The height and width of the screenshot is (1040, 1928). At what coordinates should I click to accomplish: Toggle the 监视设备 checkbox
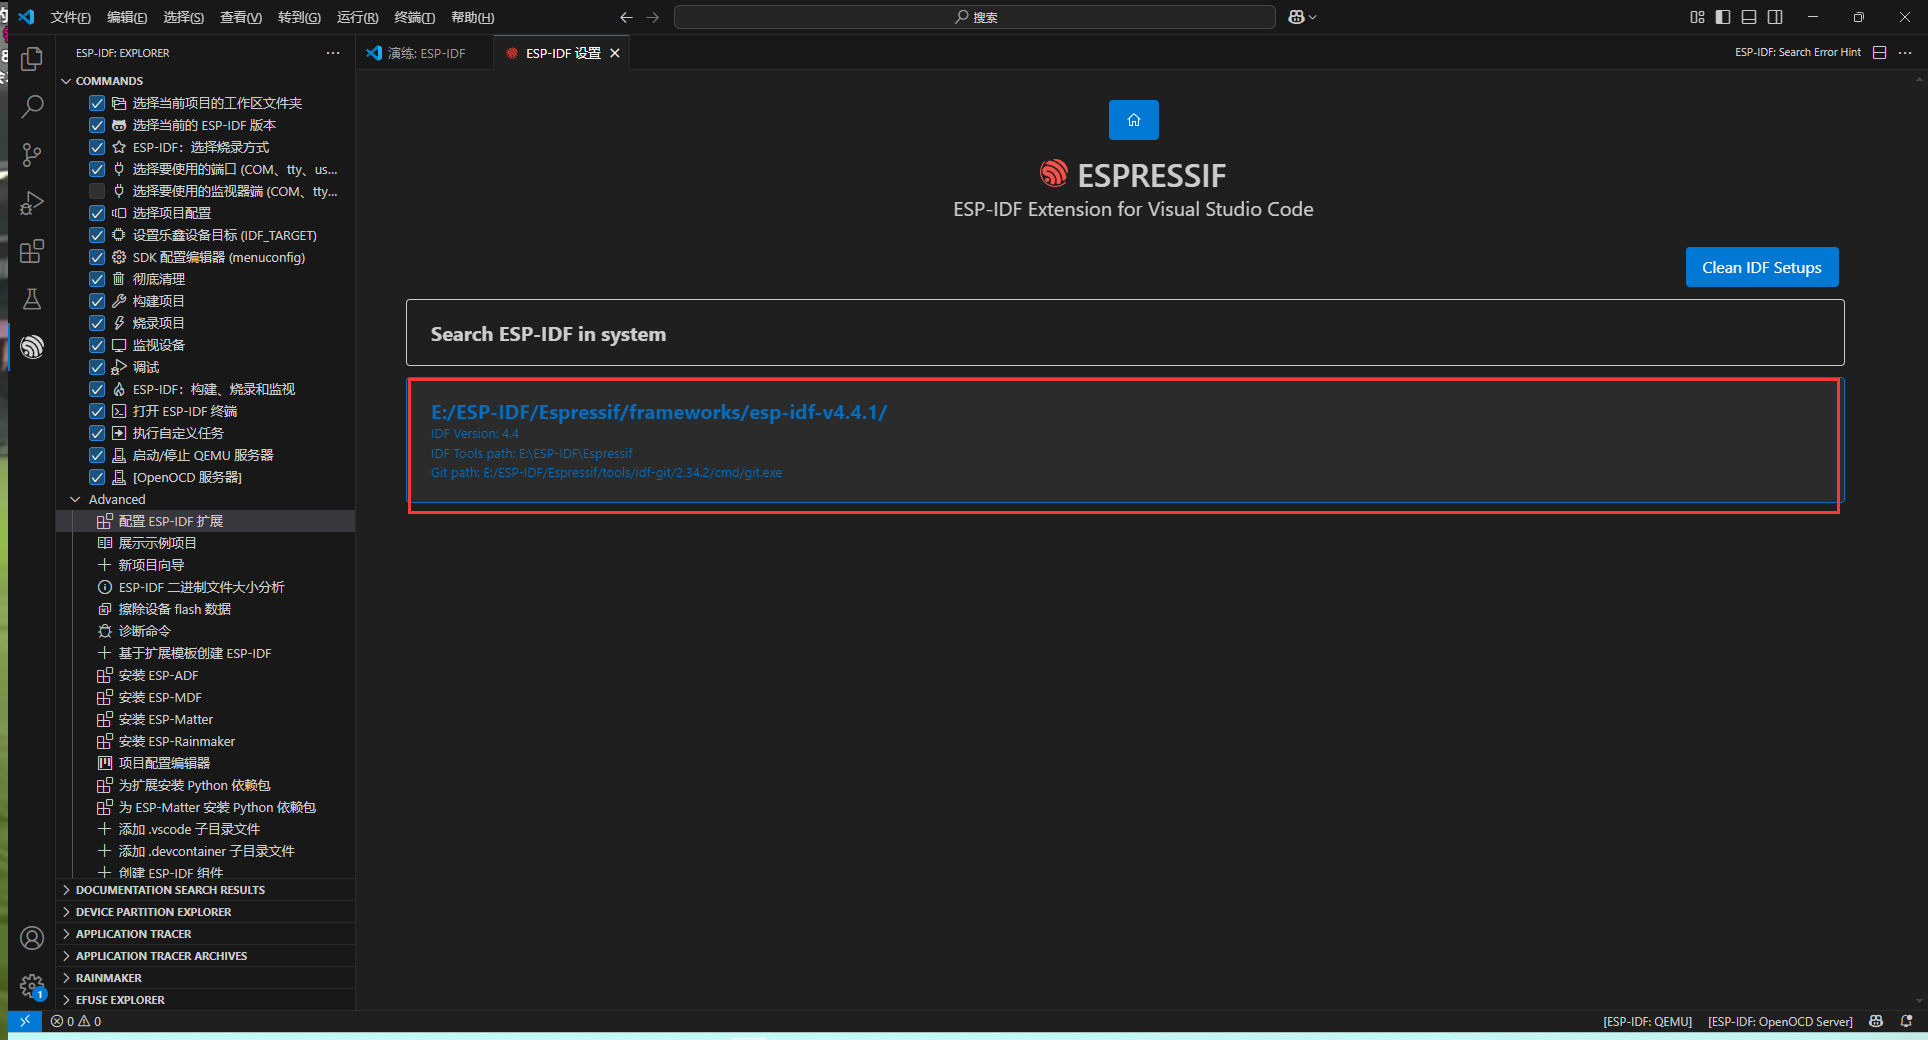click(97, 345)
